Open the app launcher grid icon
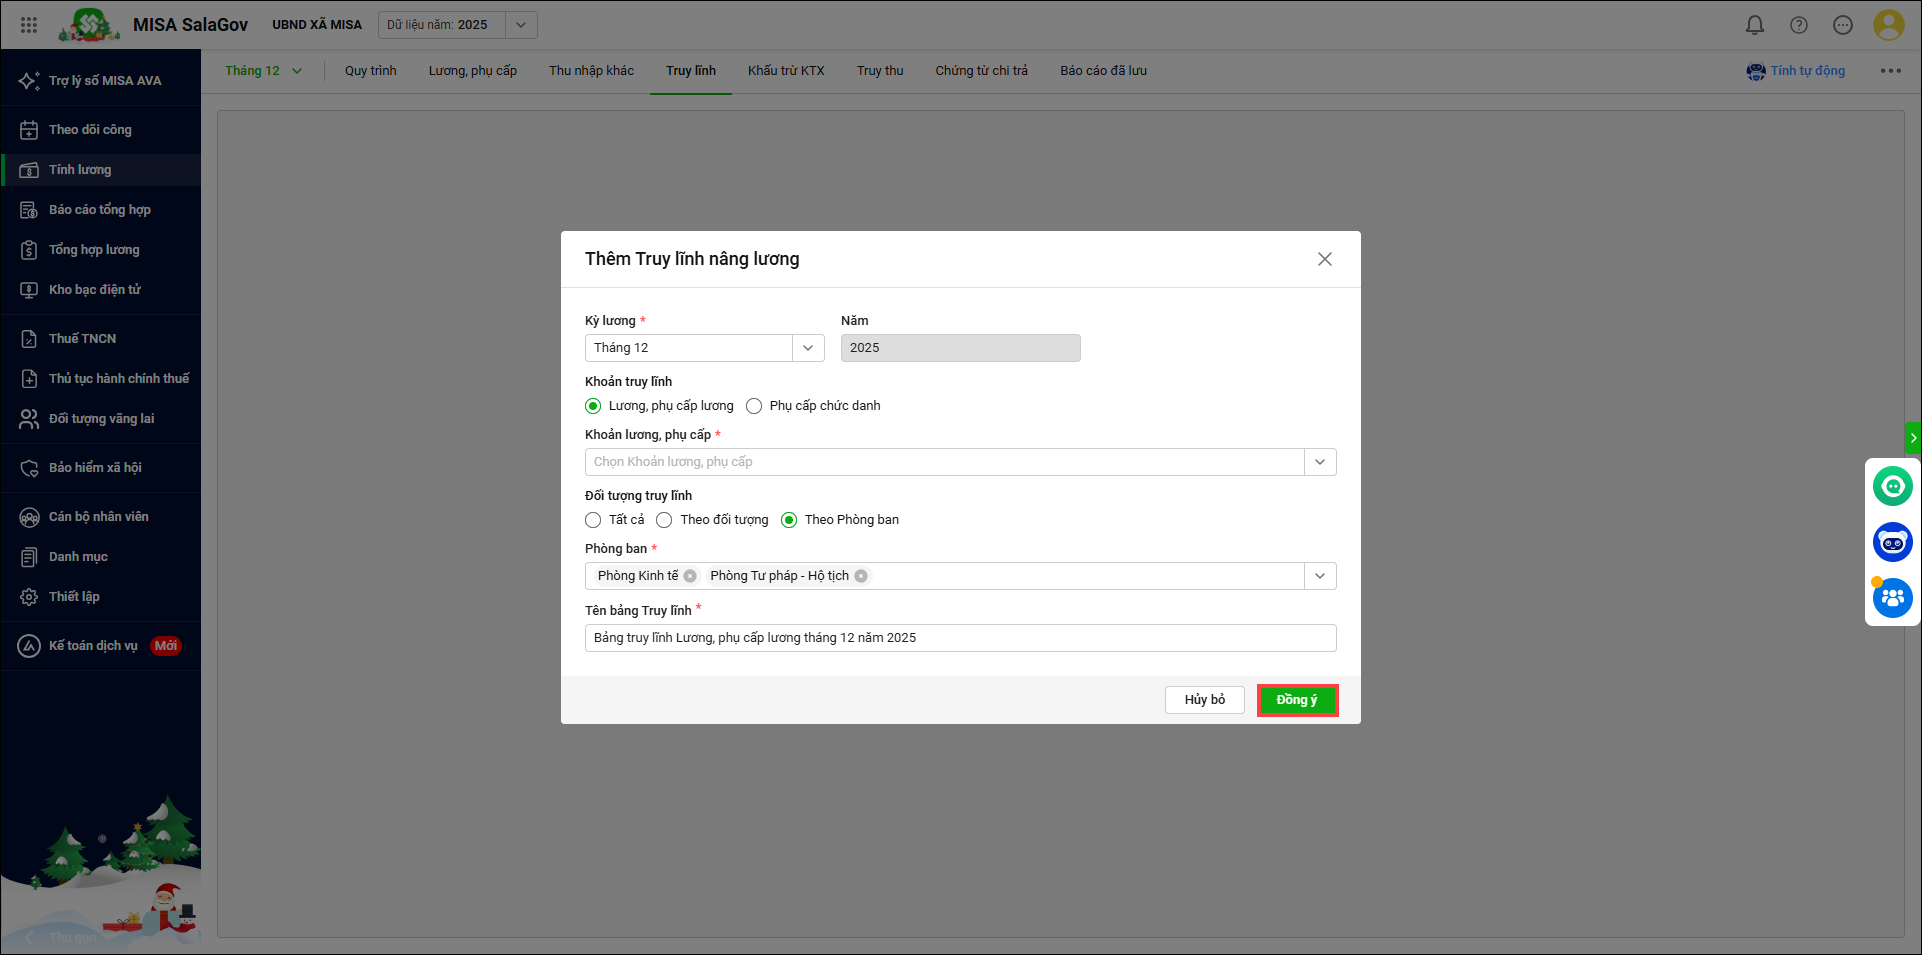 pos(29,25)
